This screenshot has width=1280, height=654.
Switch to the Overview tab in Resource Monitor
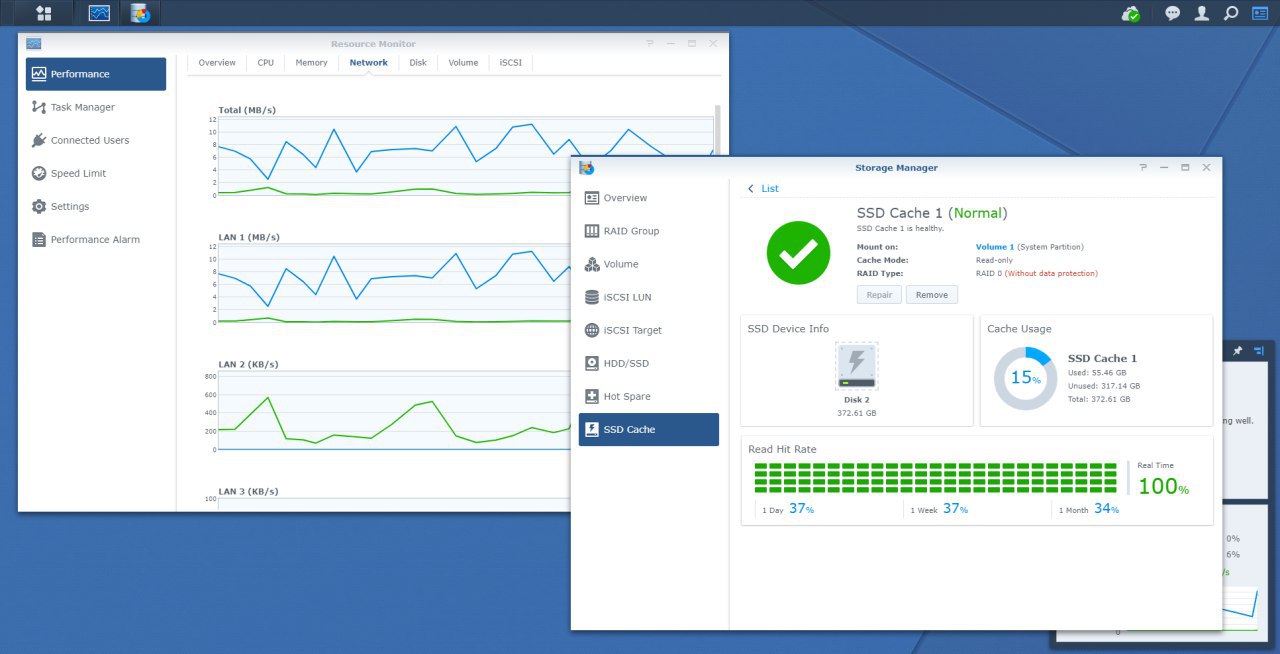pyautogui.click(x=217, y=62)
